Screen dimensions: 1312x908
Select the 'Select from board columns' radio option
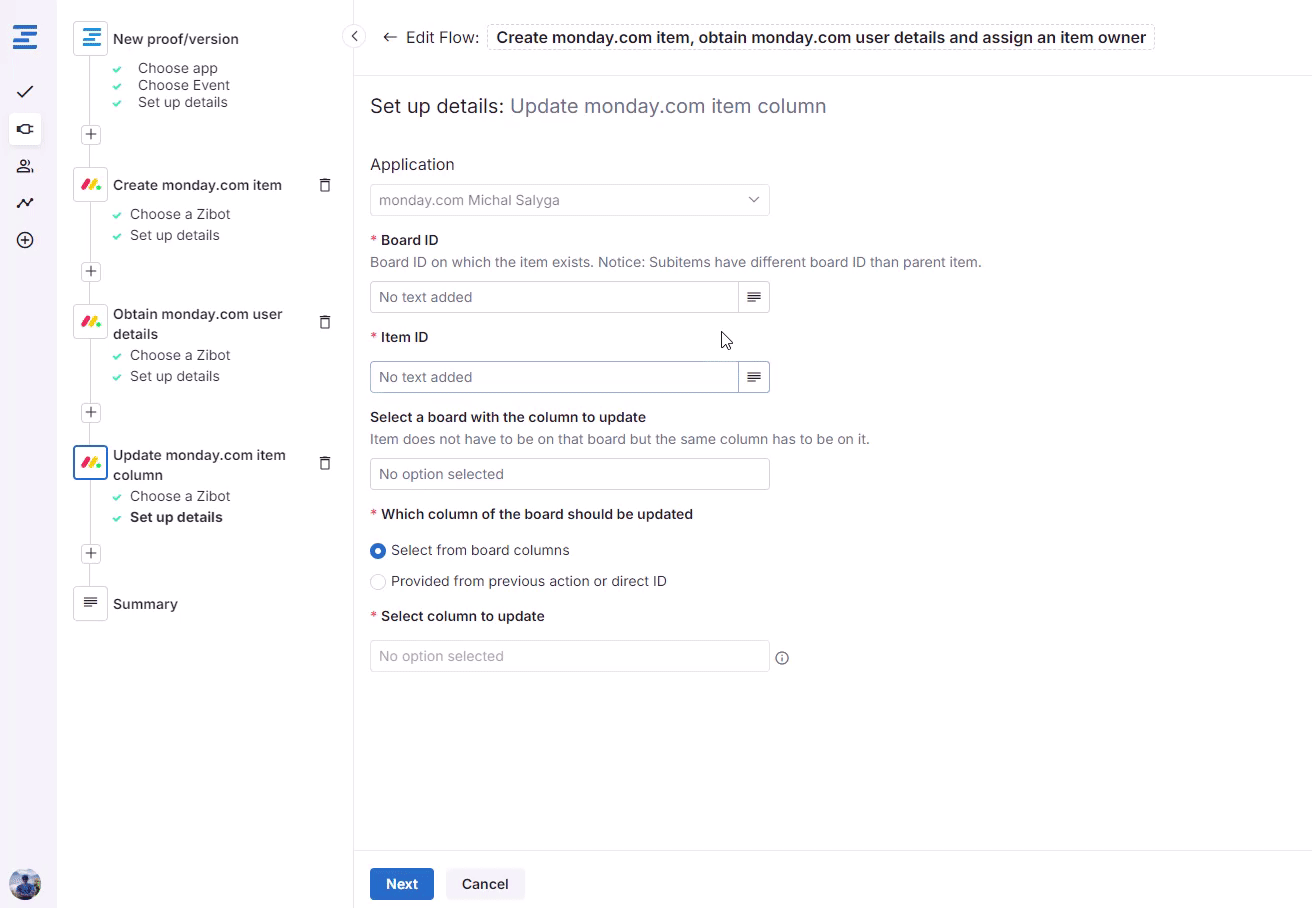click(x=378, y=551)
